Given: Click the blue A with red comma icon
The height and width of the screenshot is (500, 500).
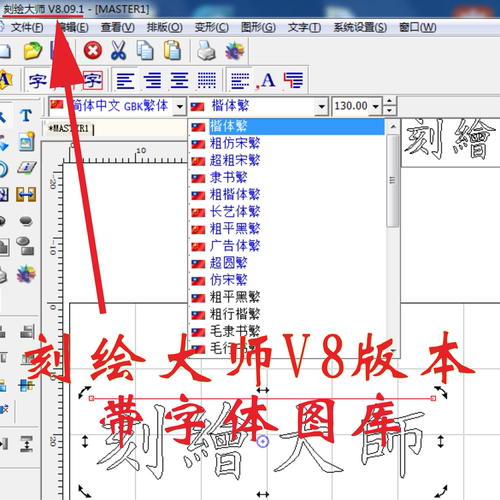Looking at the screenshot, I should pos(266,81).
